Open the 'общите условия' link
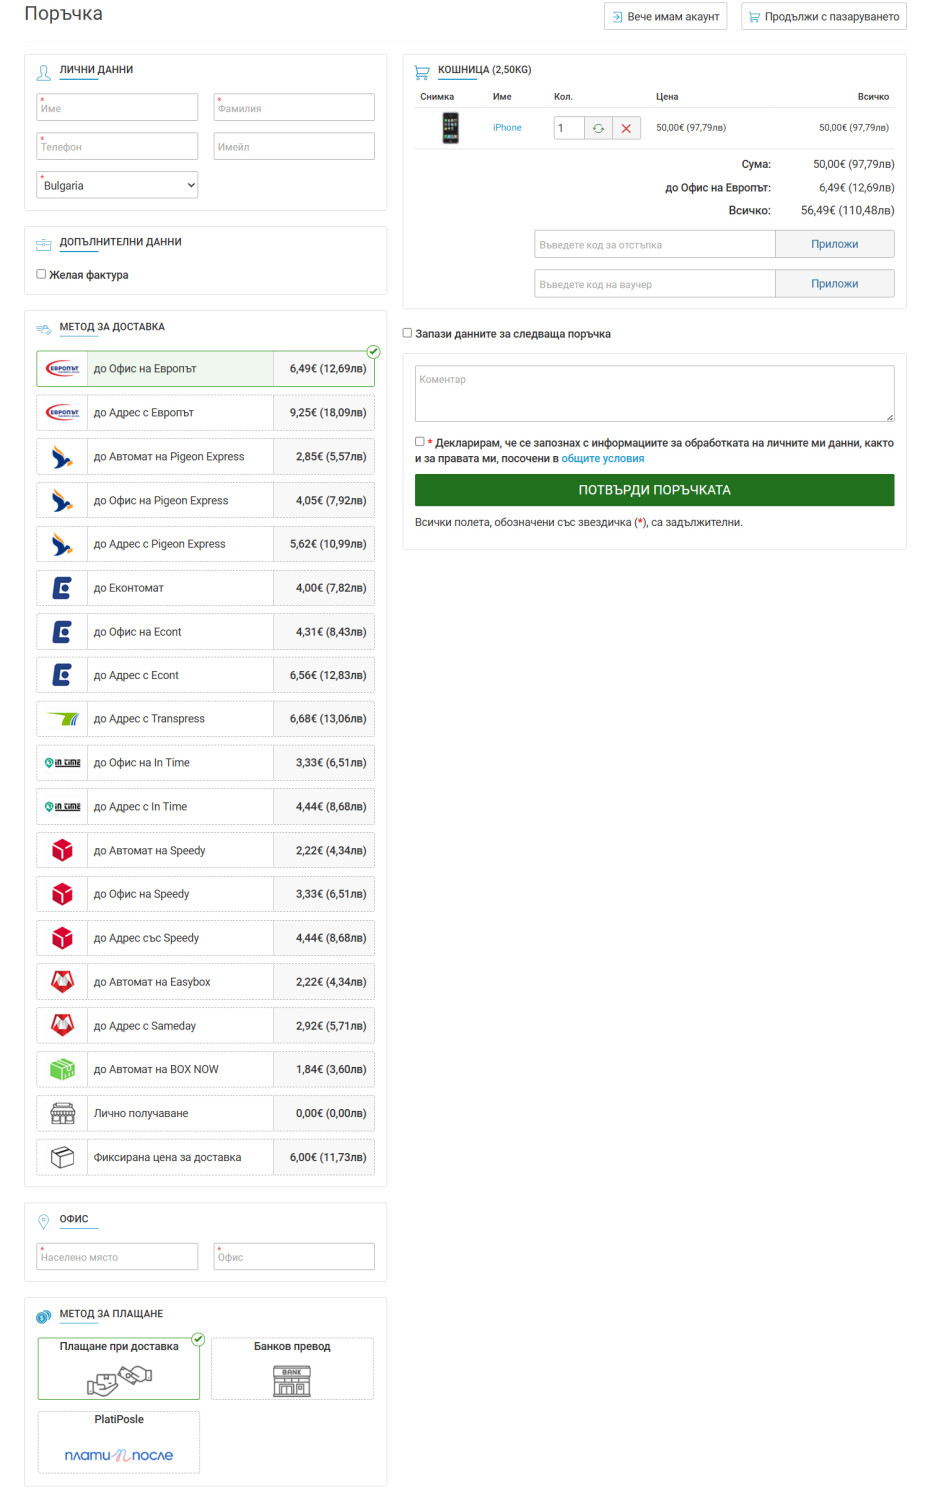This screenshot has width=928, height=1500. click(x=603, y=459)
